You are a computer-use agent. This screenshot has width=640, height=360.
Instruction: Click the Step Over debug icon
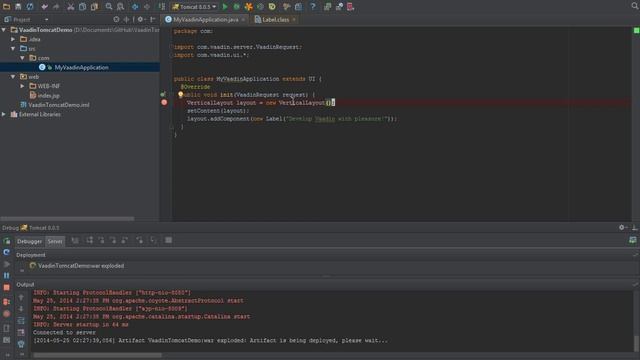click(x=89, y=240)
